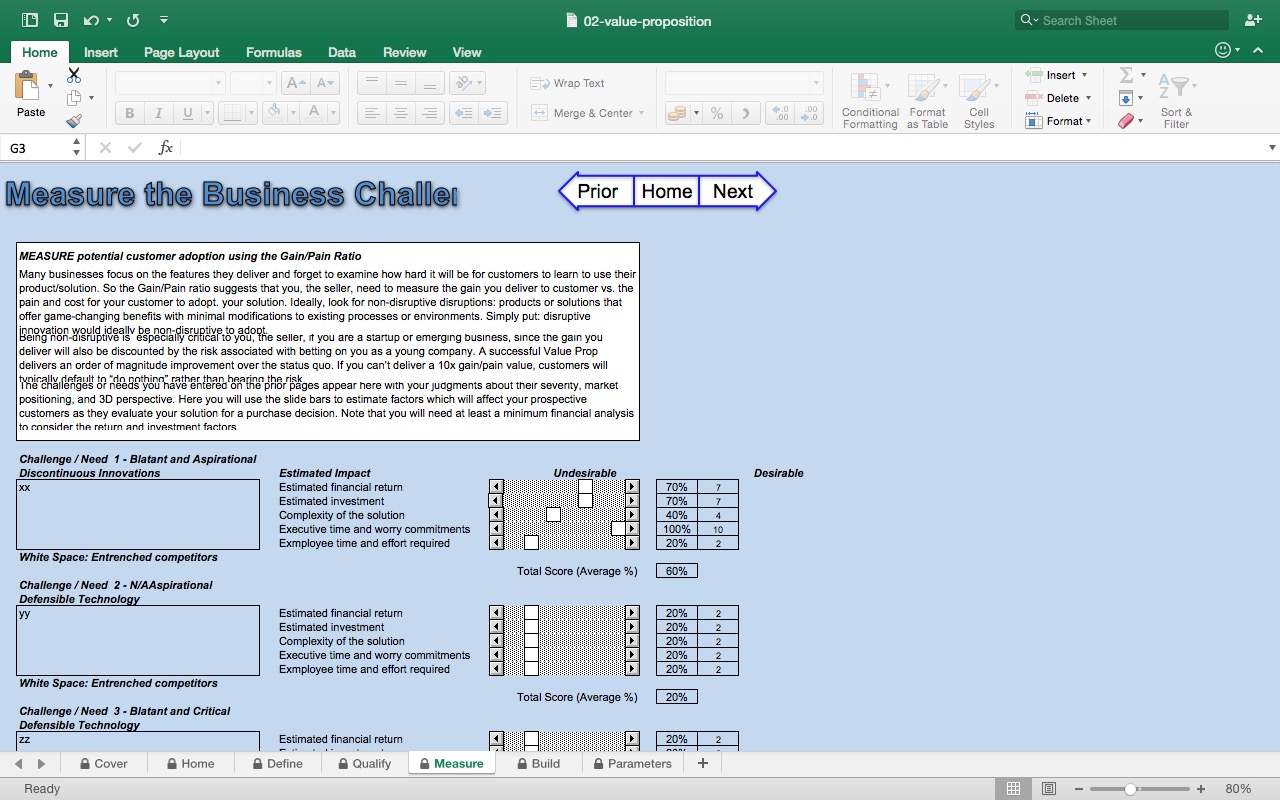Toggle bold formatting
Viewport: 1280px width, 800px height.
[x=128, y=113]
